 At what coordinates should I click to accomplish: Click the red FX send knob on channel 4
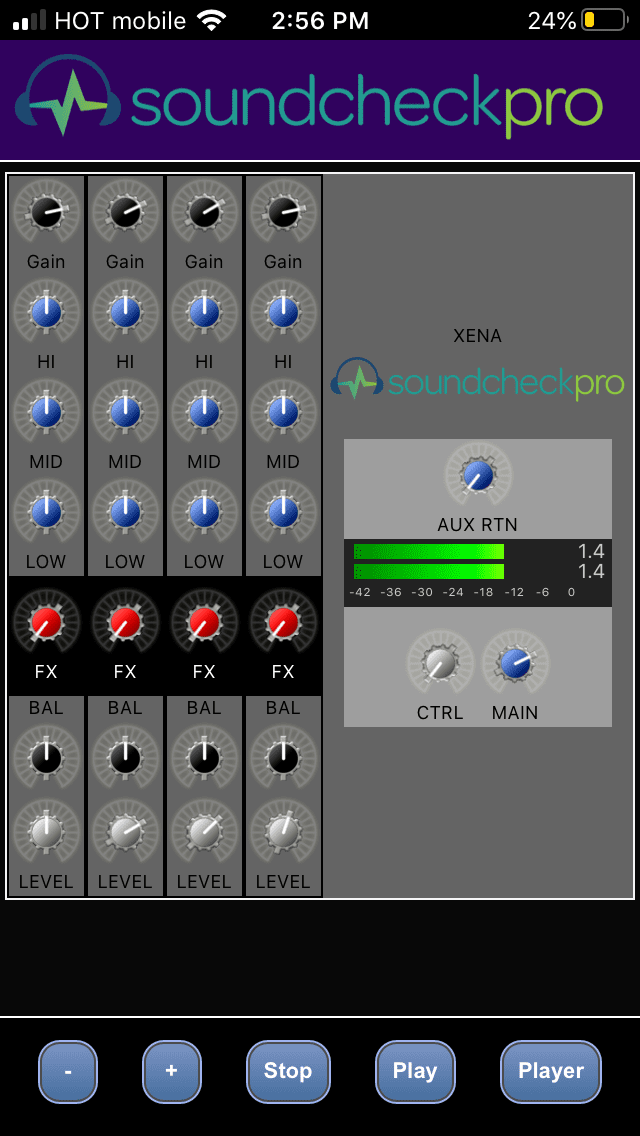tap(283, 622)
